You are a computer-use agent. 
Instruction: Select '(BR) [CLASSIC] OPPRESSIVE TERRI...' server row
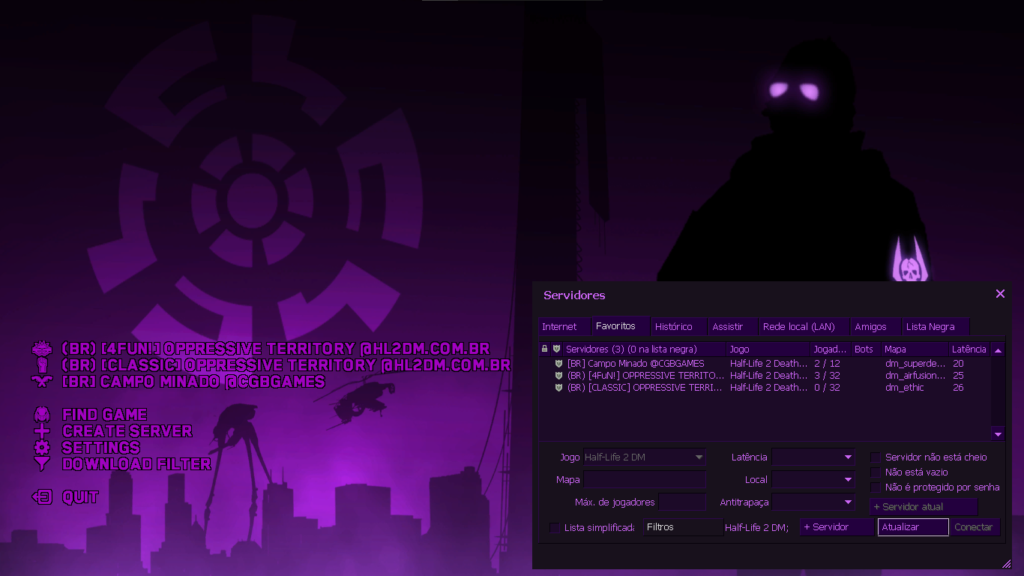[x=764, y=388]
